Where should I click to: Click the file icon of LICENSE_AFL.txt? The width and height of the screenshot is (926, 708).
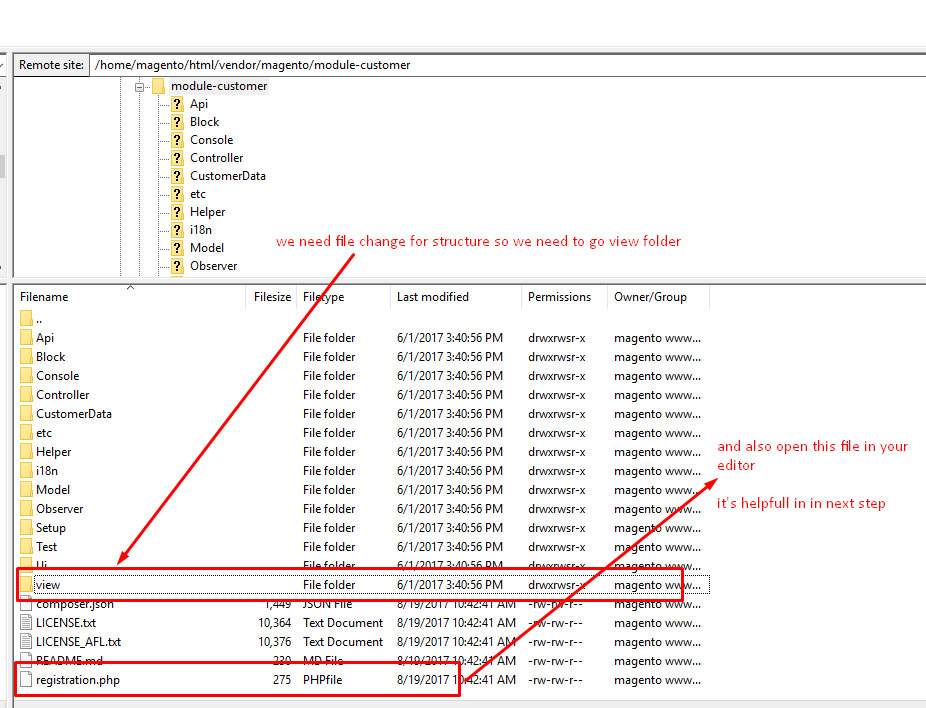(26, 642)
